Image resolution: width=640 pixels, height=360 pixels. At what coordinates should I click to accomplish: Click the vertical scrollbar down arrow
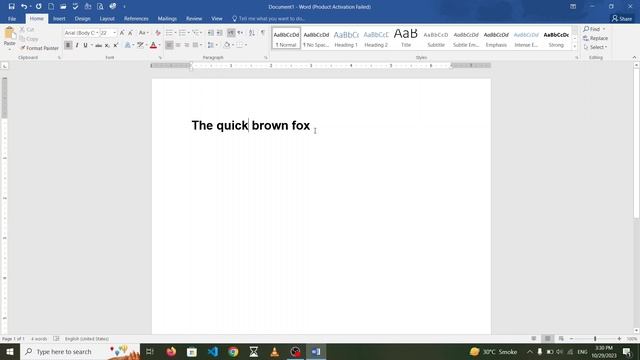pyautogui.click(x=636, y=331)
